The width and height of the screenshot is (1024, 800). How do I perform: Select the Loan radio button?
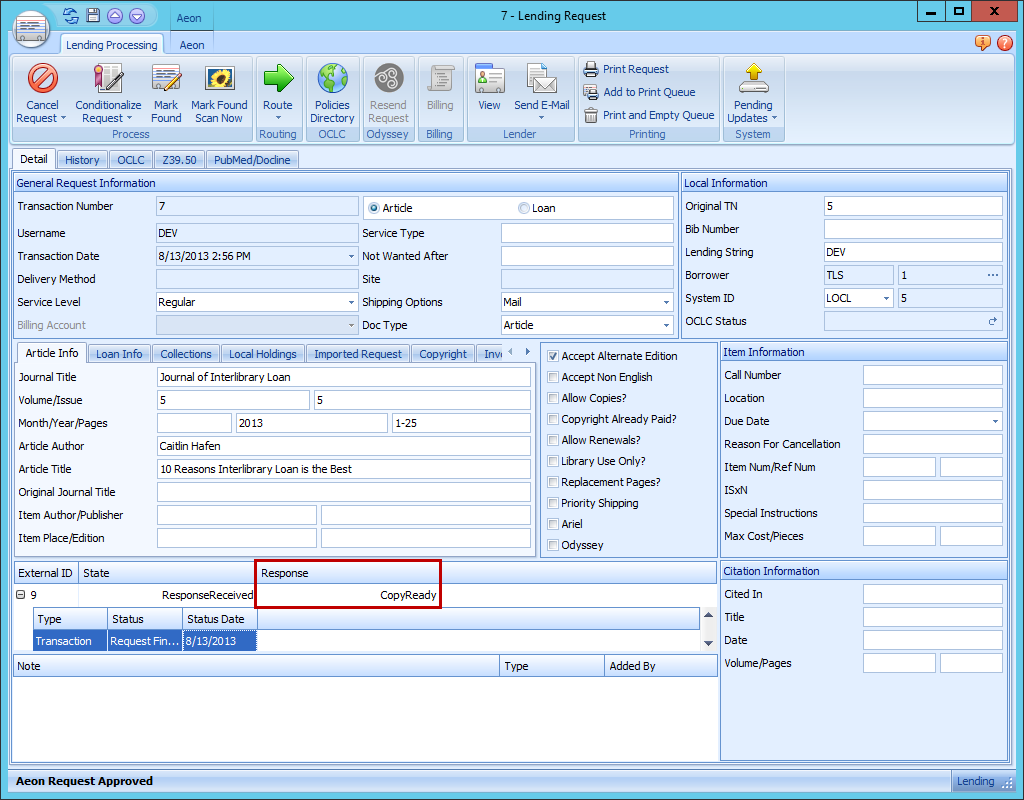524,208
